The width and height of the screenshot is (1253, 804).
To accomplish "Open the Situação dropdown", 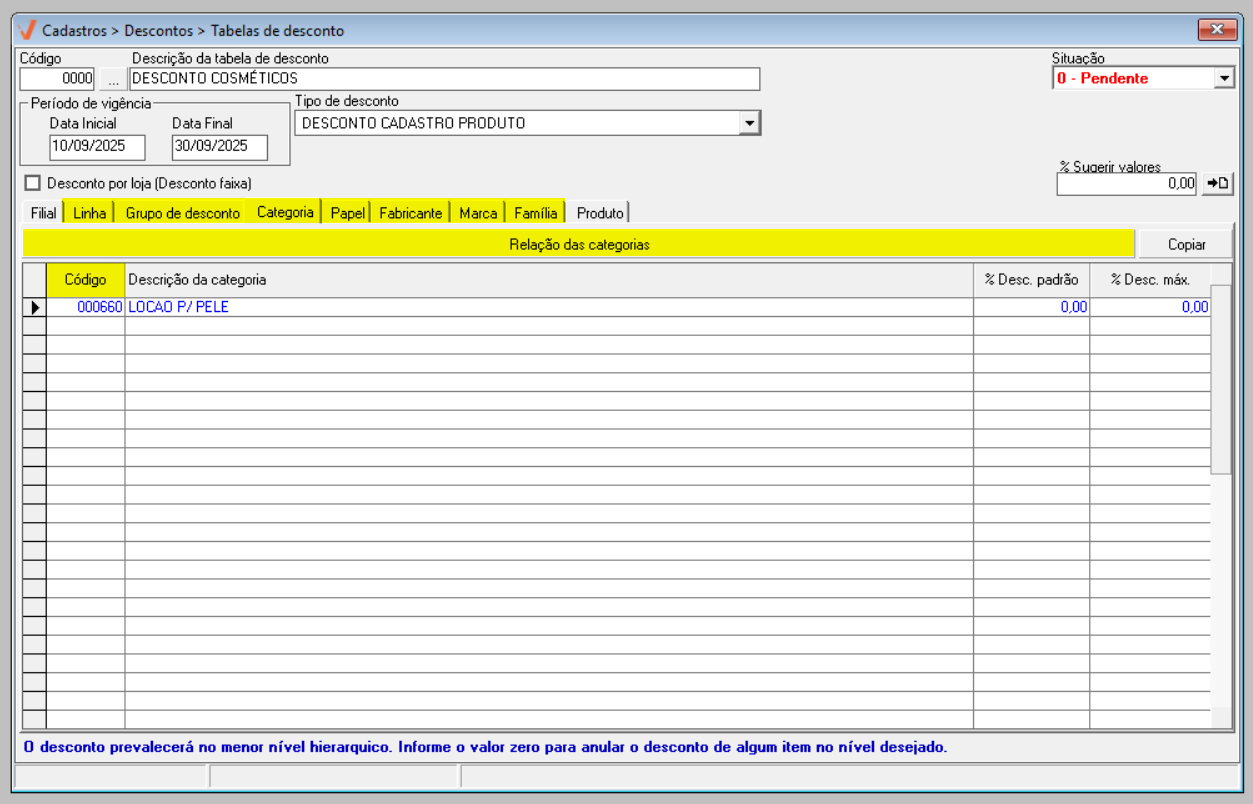I will coord(1224,78).
